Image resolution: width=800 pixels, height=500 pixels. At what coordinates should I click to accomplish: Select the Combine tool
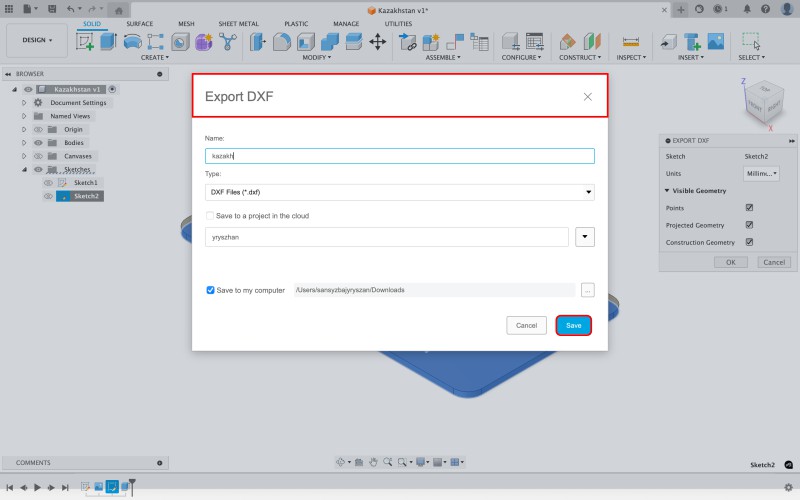point(330,42)
